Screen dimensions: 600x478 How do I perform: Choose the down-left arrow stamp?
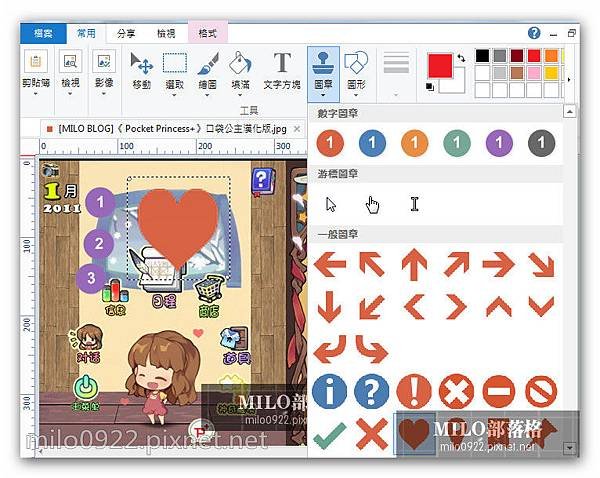point(372,307)
